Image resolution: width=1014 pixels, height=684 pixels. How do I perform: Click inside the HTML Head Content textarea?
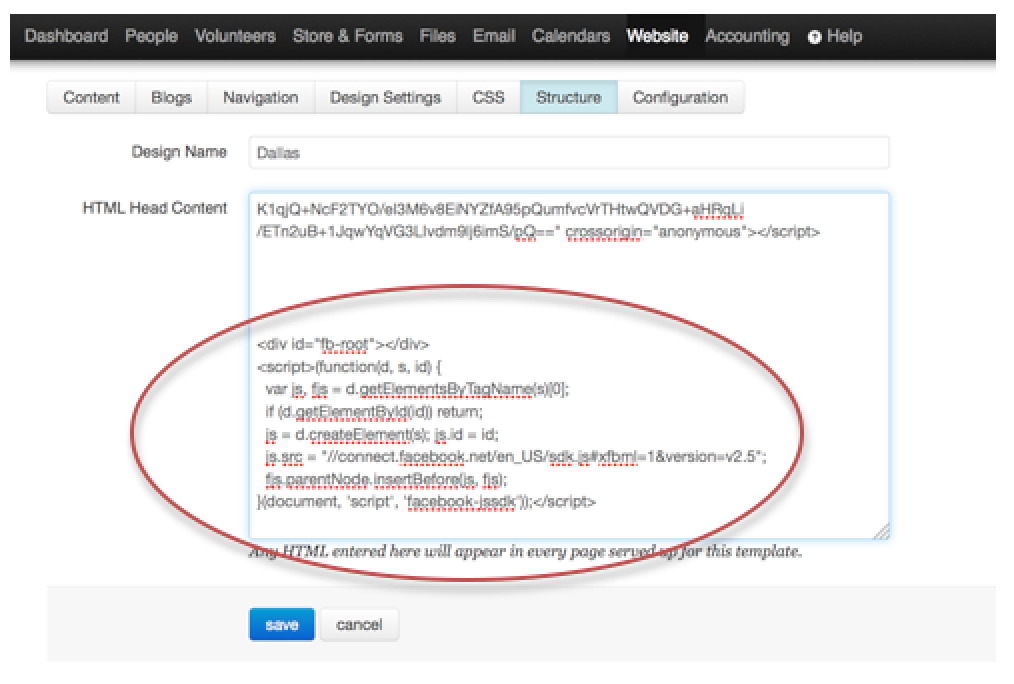(569, 365)
